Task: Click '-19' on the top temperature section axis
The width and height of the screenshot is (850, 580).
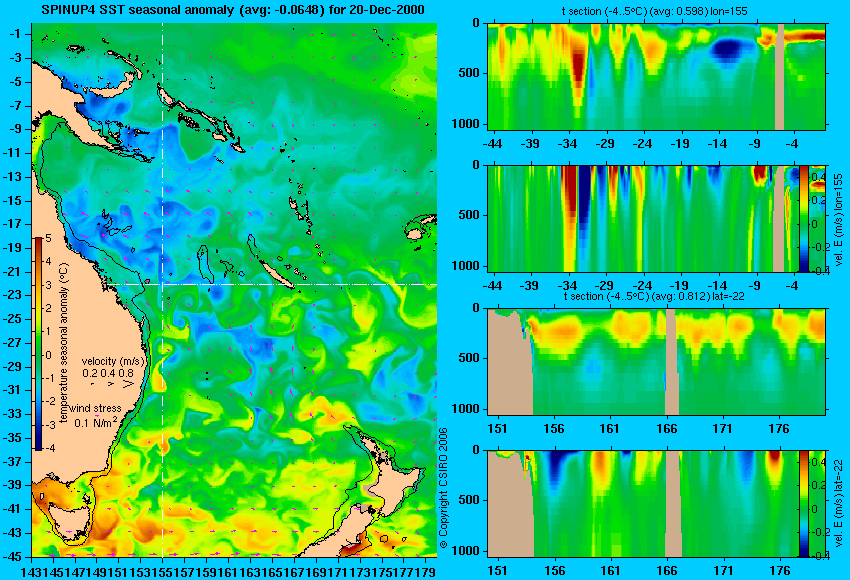Action: click(x=680, y=144)
